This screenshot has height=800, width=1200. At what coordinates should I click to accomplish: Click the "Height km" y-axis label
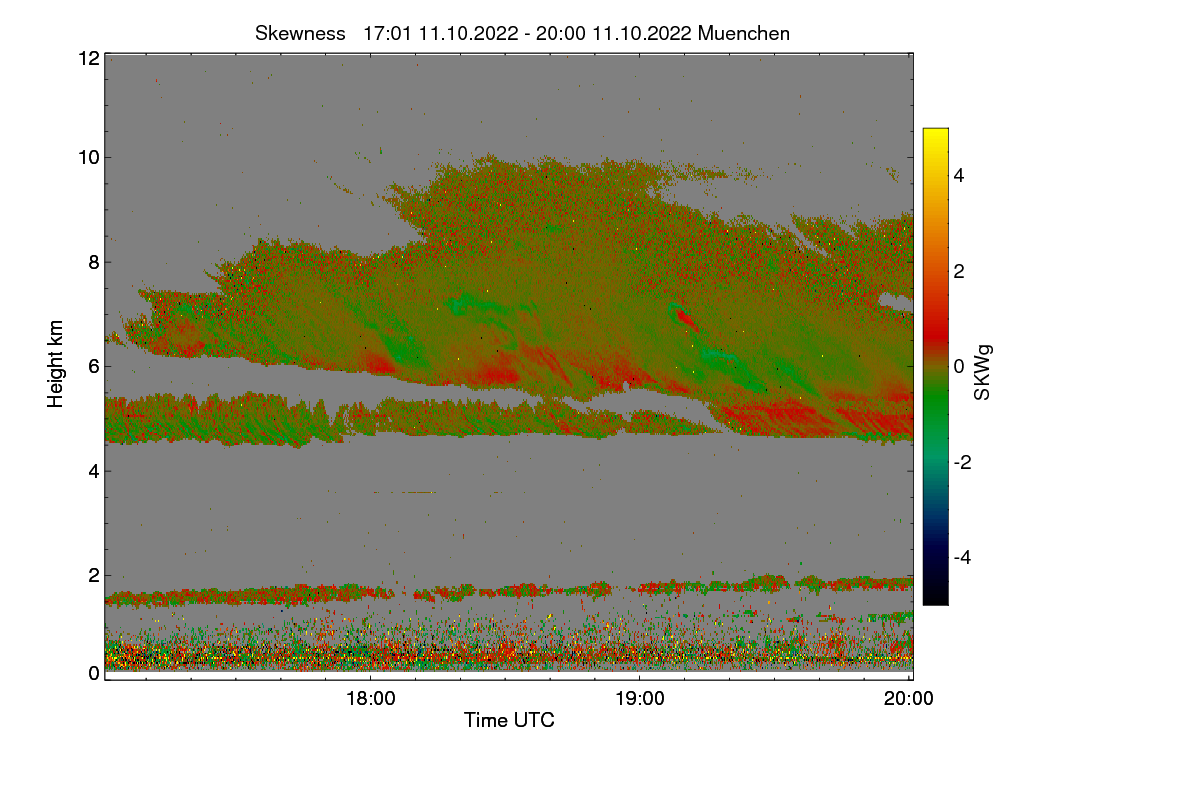[x=56, y=363]
